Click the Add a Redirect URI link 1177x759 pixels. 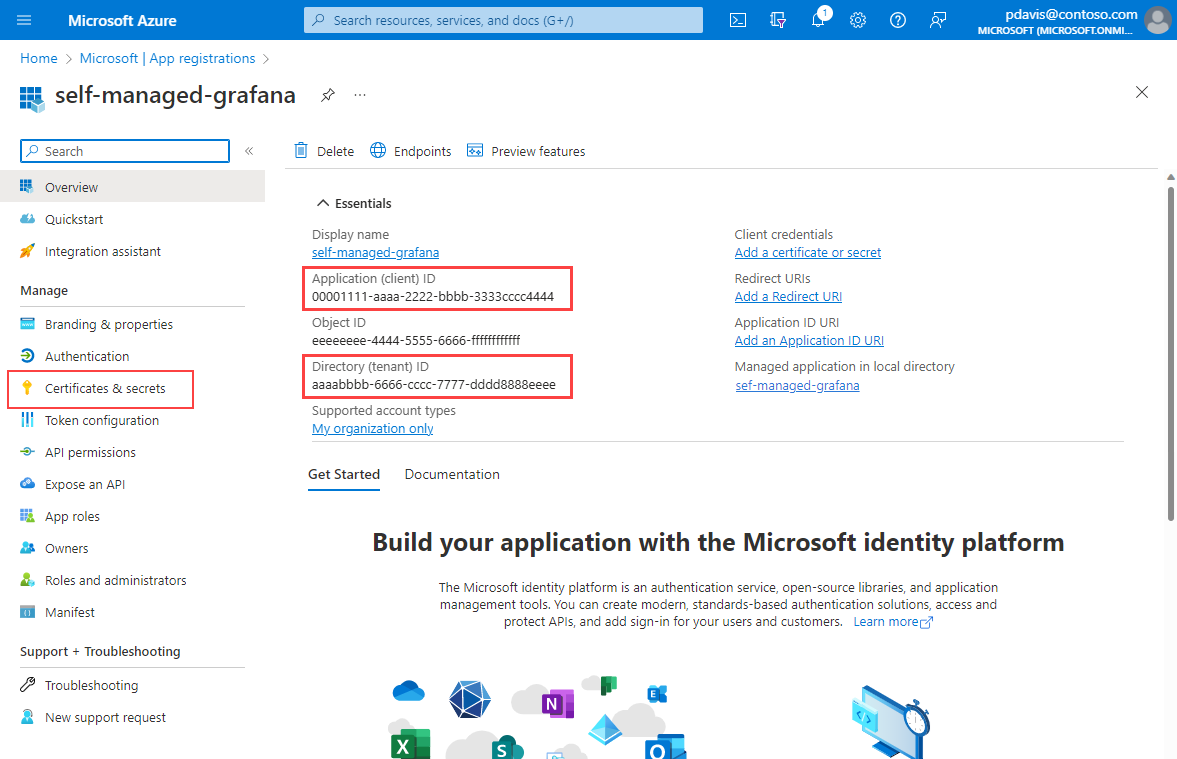pyautogui.click(x=788, y=297)
